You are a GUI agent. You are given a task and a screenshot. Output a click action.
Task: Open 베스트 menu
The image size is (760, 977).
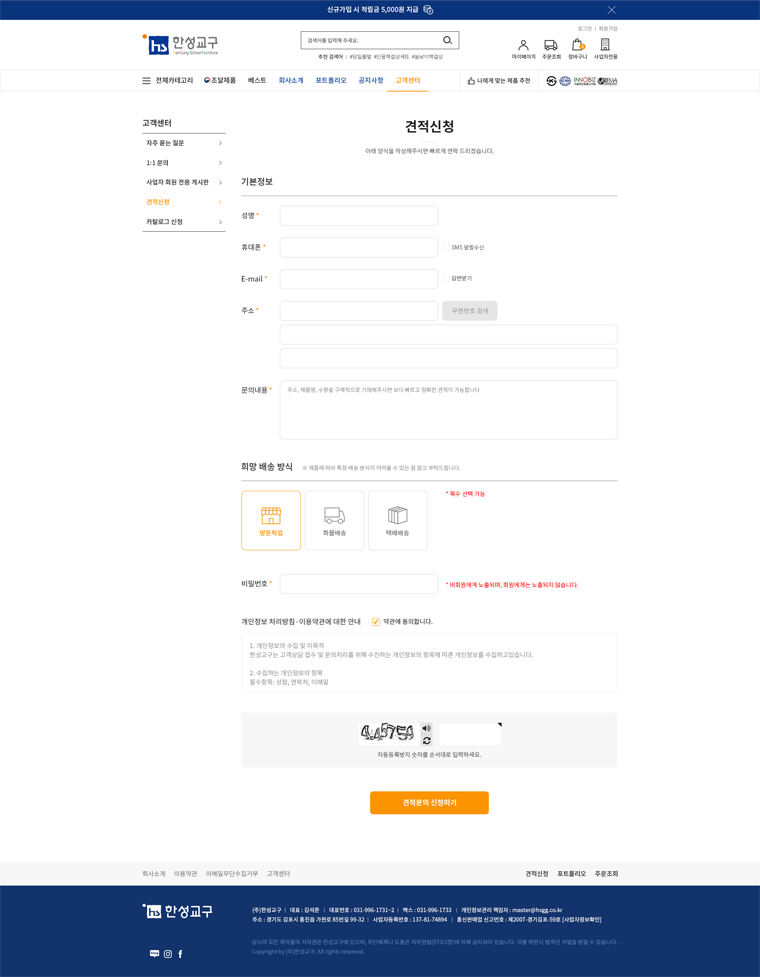pos(257,80)
